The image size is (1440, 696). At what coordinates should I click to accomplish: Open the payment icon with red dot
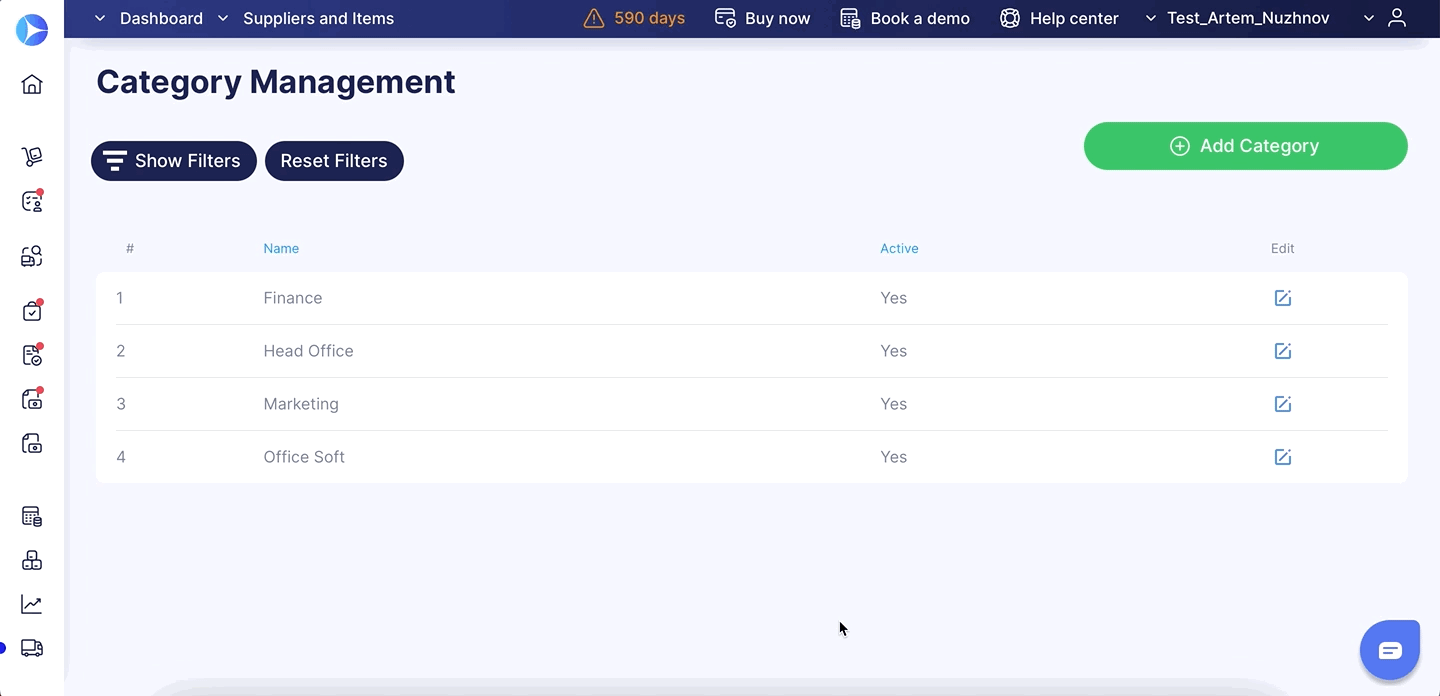click(x=32, y=399)
